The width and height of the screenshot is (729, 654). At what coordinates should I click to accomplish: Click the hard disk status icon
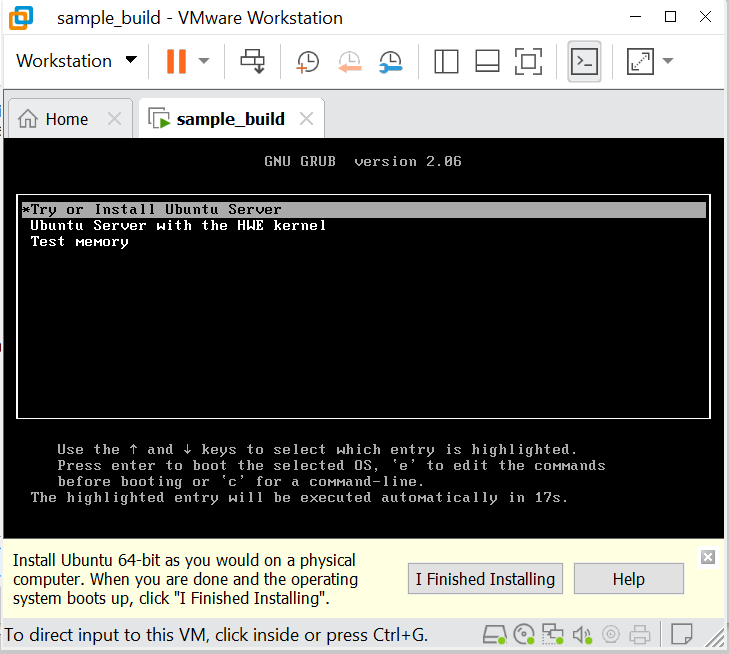(494, 634)
